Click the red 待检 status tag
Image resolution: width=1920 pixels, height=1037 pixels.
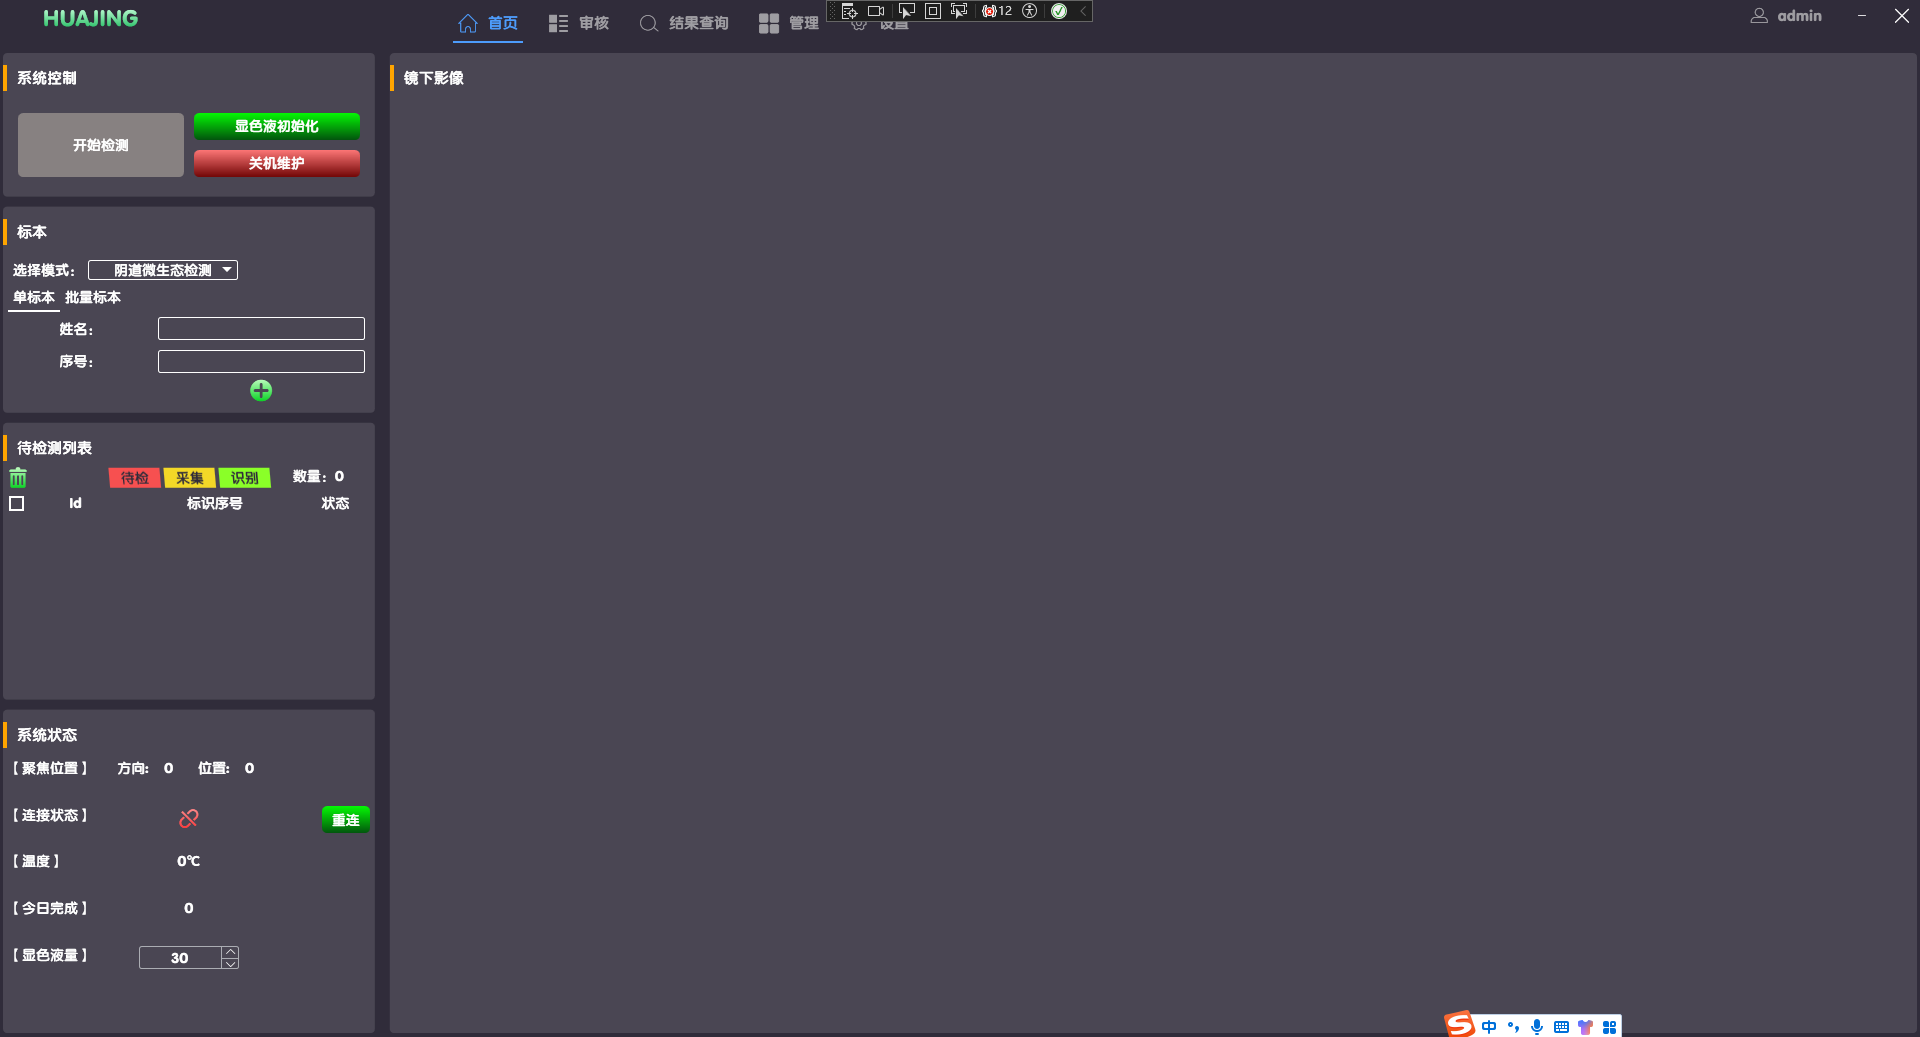(x=135, y=478)
